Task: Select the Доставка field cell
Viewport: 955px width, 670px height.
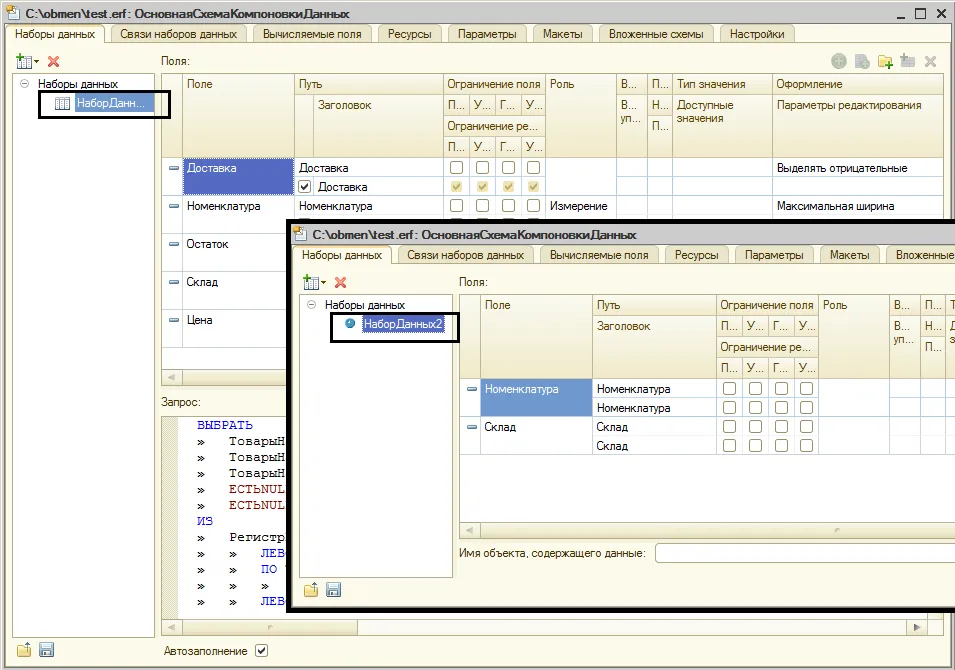Action: pyautogui.click(x=238, y=177)
